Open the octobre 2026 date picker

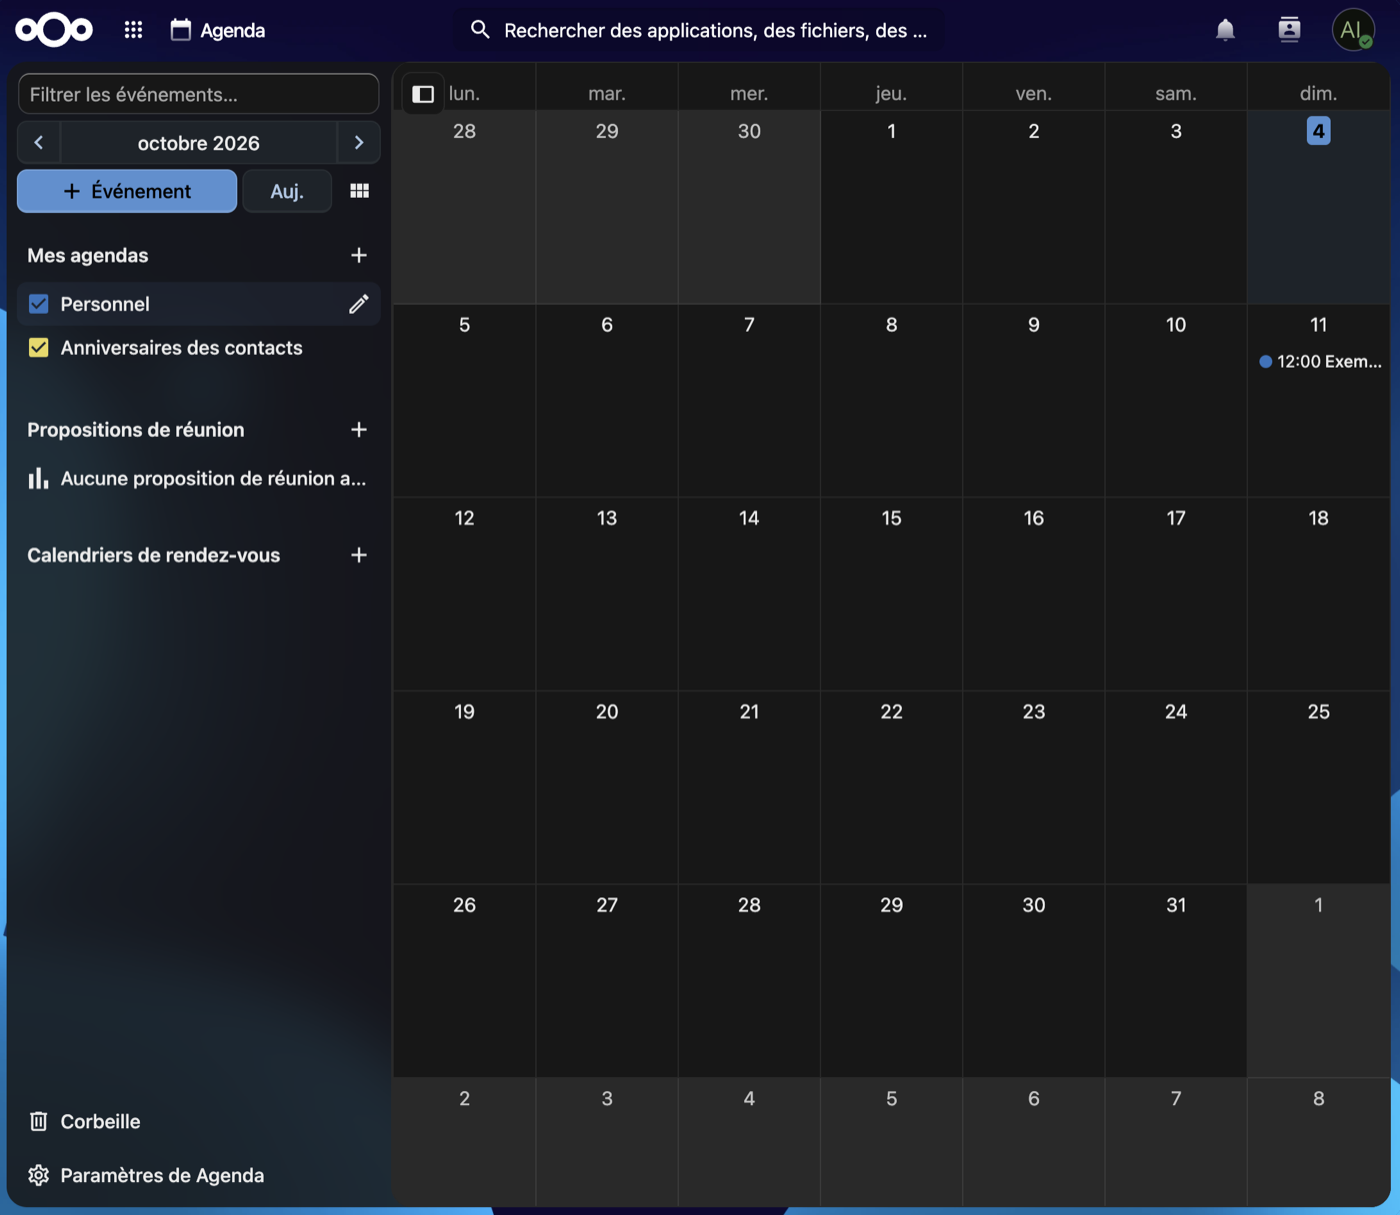coord(198,143)
